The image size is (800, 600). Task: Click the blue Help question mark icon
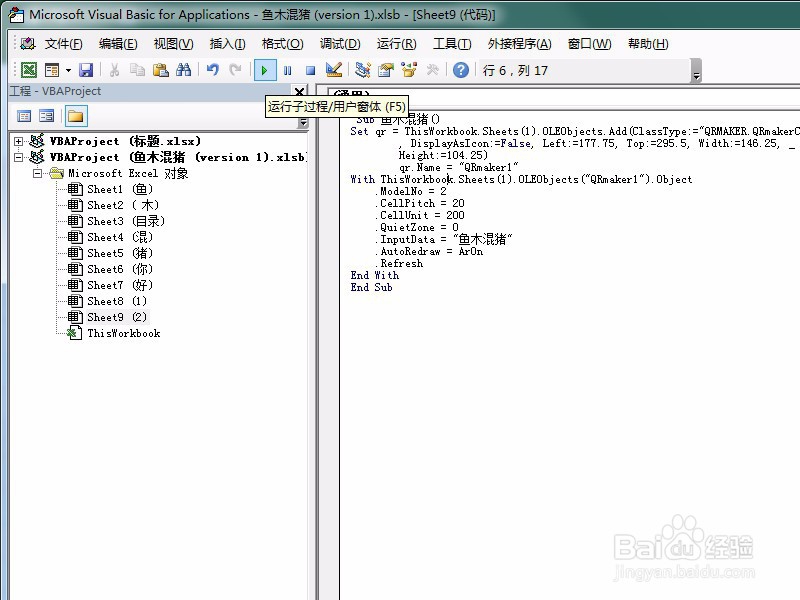(461, 70)
